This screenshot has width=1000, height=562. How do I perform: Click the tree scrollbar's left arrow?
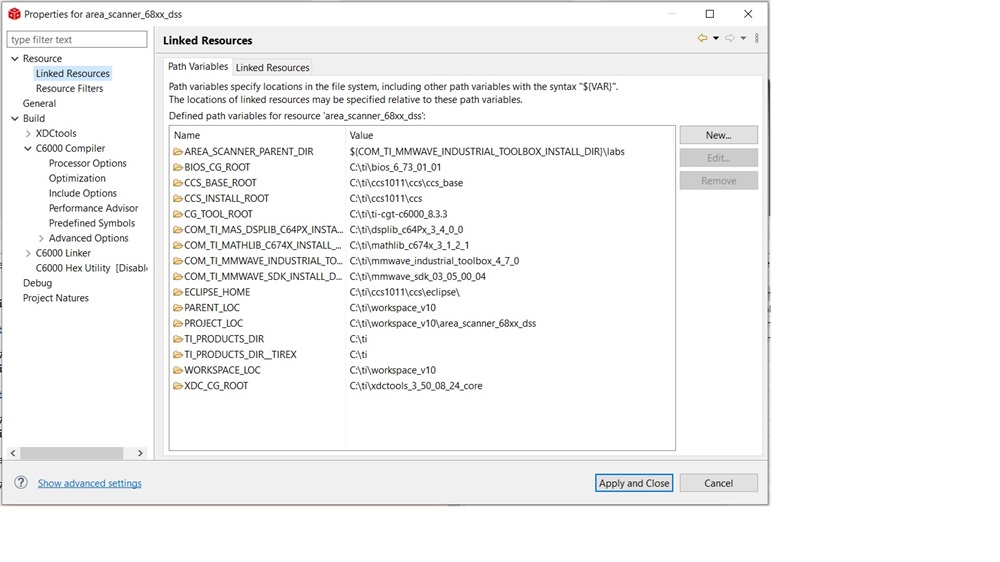(13, 453)
